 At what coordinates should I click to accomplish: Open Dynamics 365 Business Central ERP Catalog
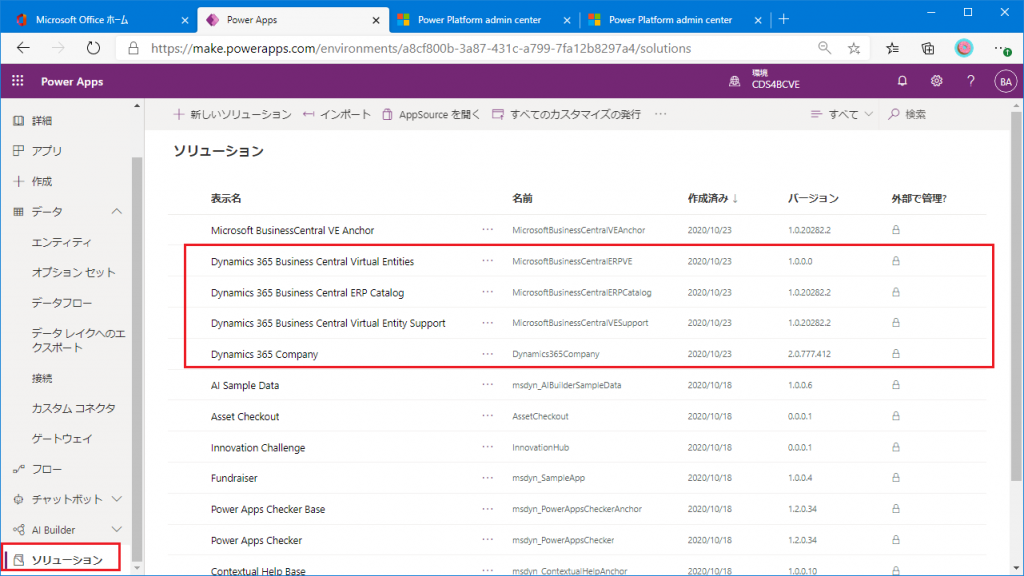click(307, 293)
